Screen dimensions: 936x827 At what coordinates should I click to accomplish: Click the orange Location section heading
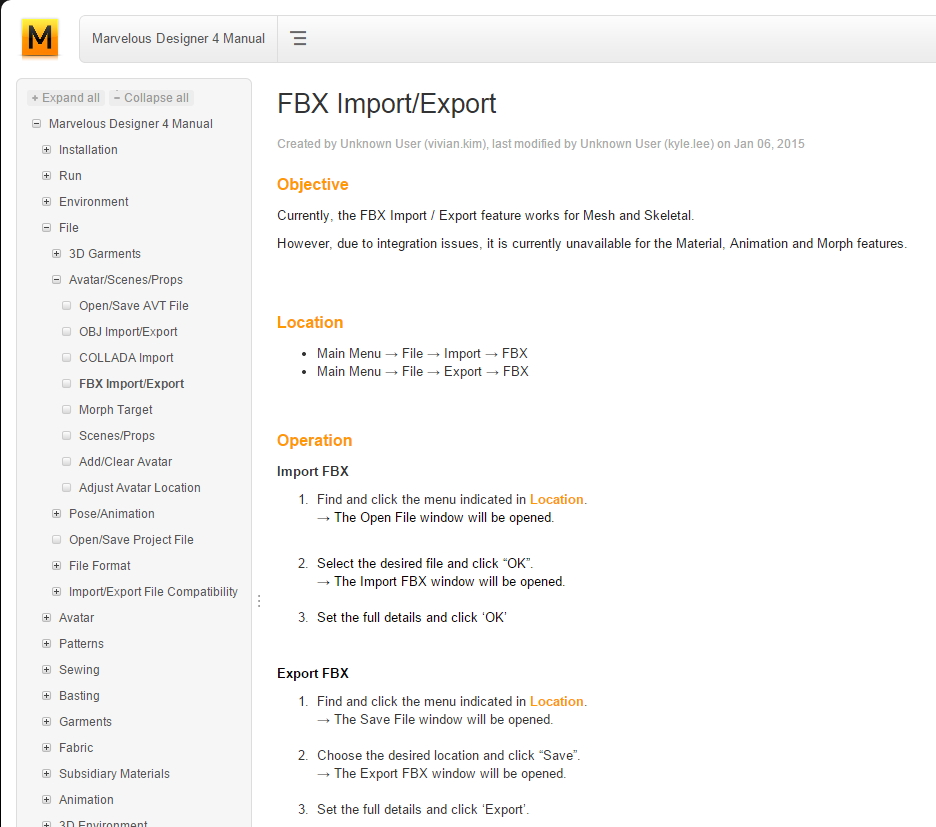click(x=310, y=322)
